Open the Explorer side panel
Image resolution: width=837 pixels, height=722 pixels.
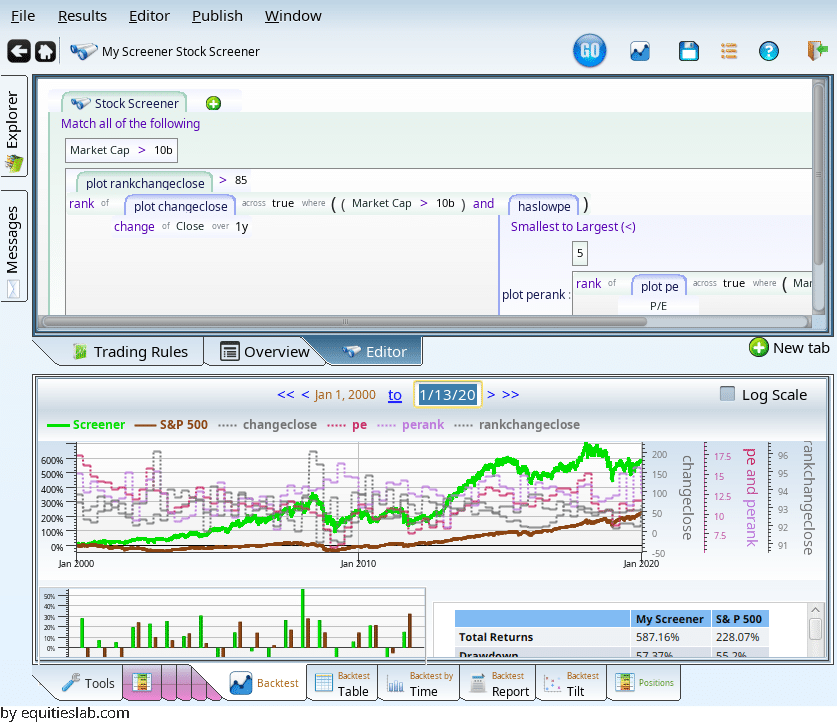click(x=13, y=126)
